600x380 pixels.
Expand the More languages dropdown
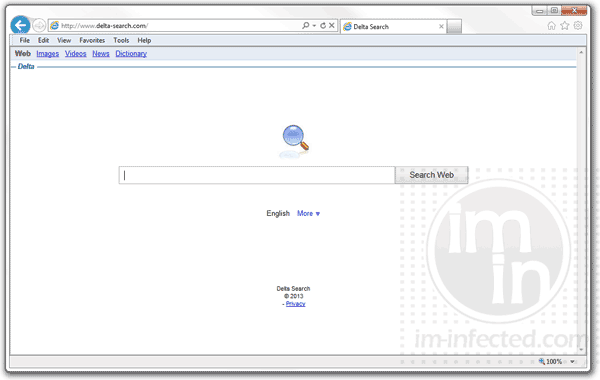tap(308, 214)
